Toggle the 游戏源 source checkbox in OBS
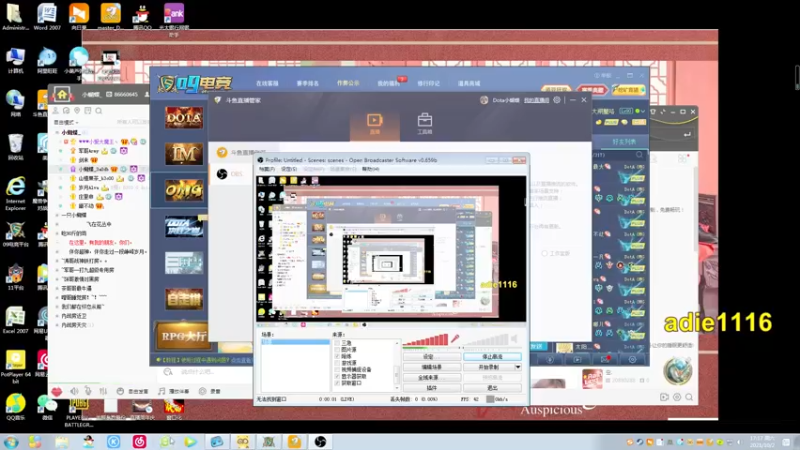800x450 pixels. point(337,363)
